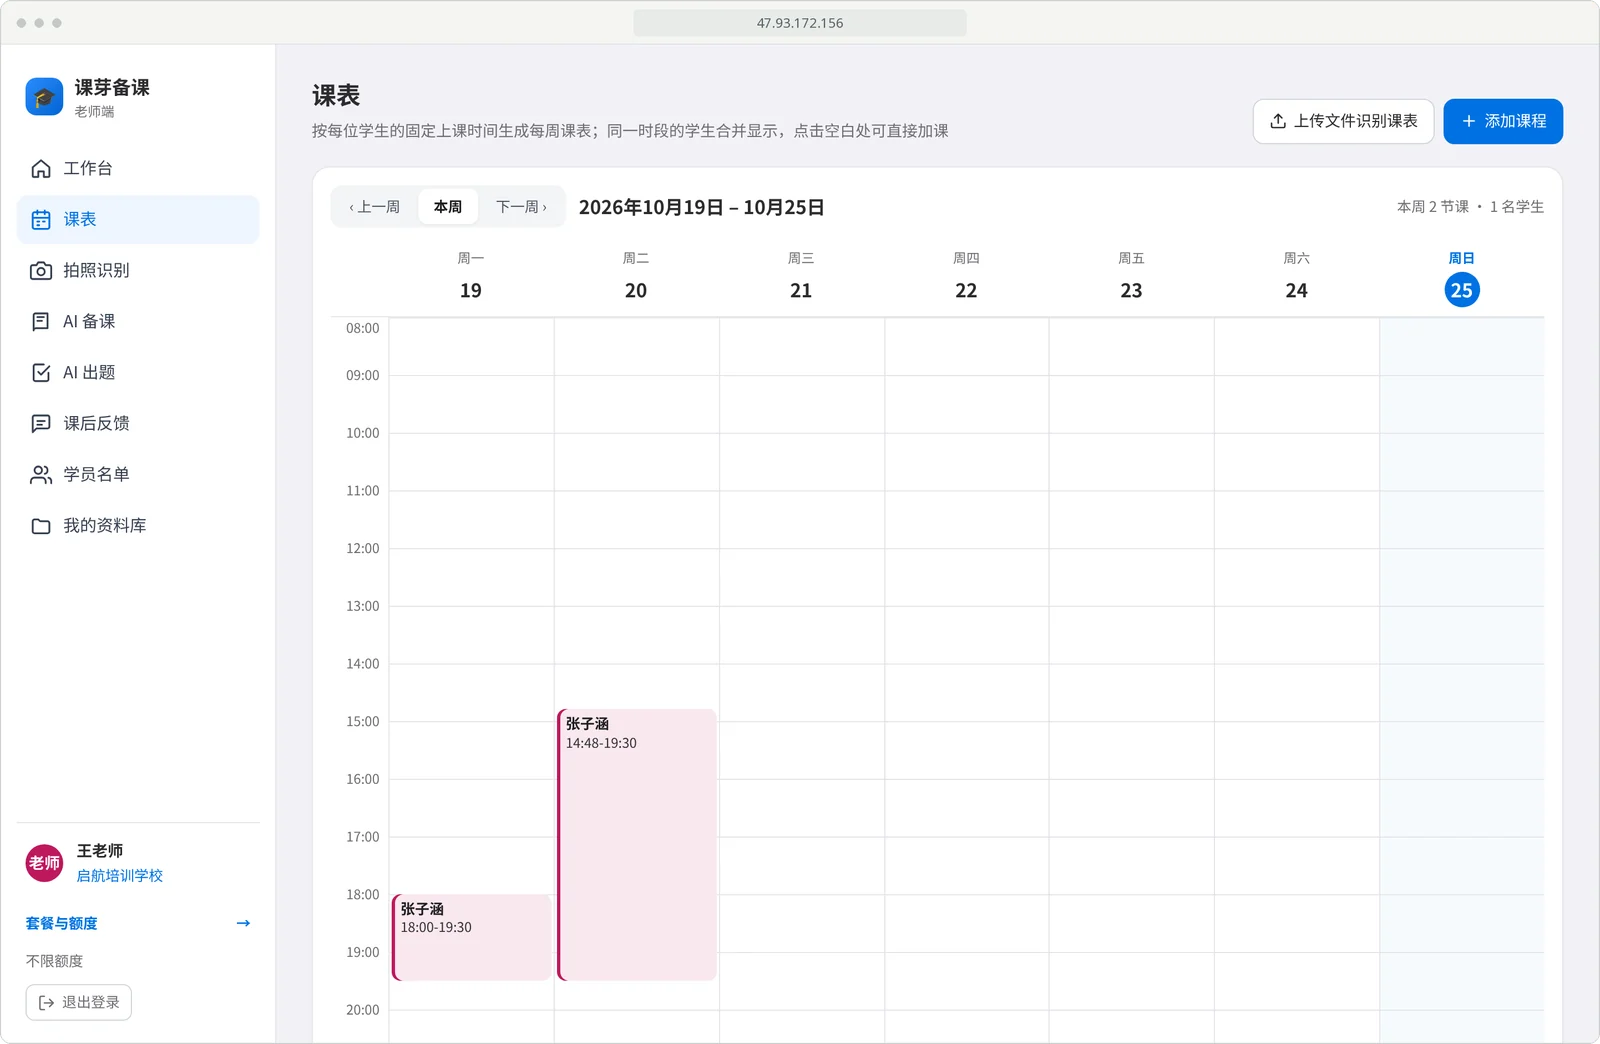1600x1044 pixels.
Task: Click the 课后反馈 chat bubble icon
Action: tap(41, 423)
